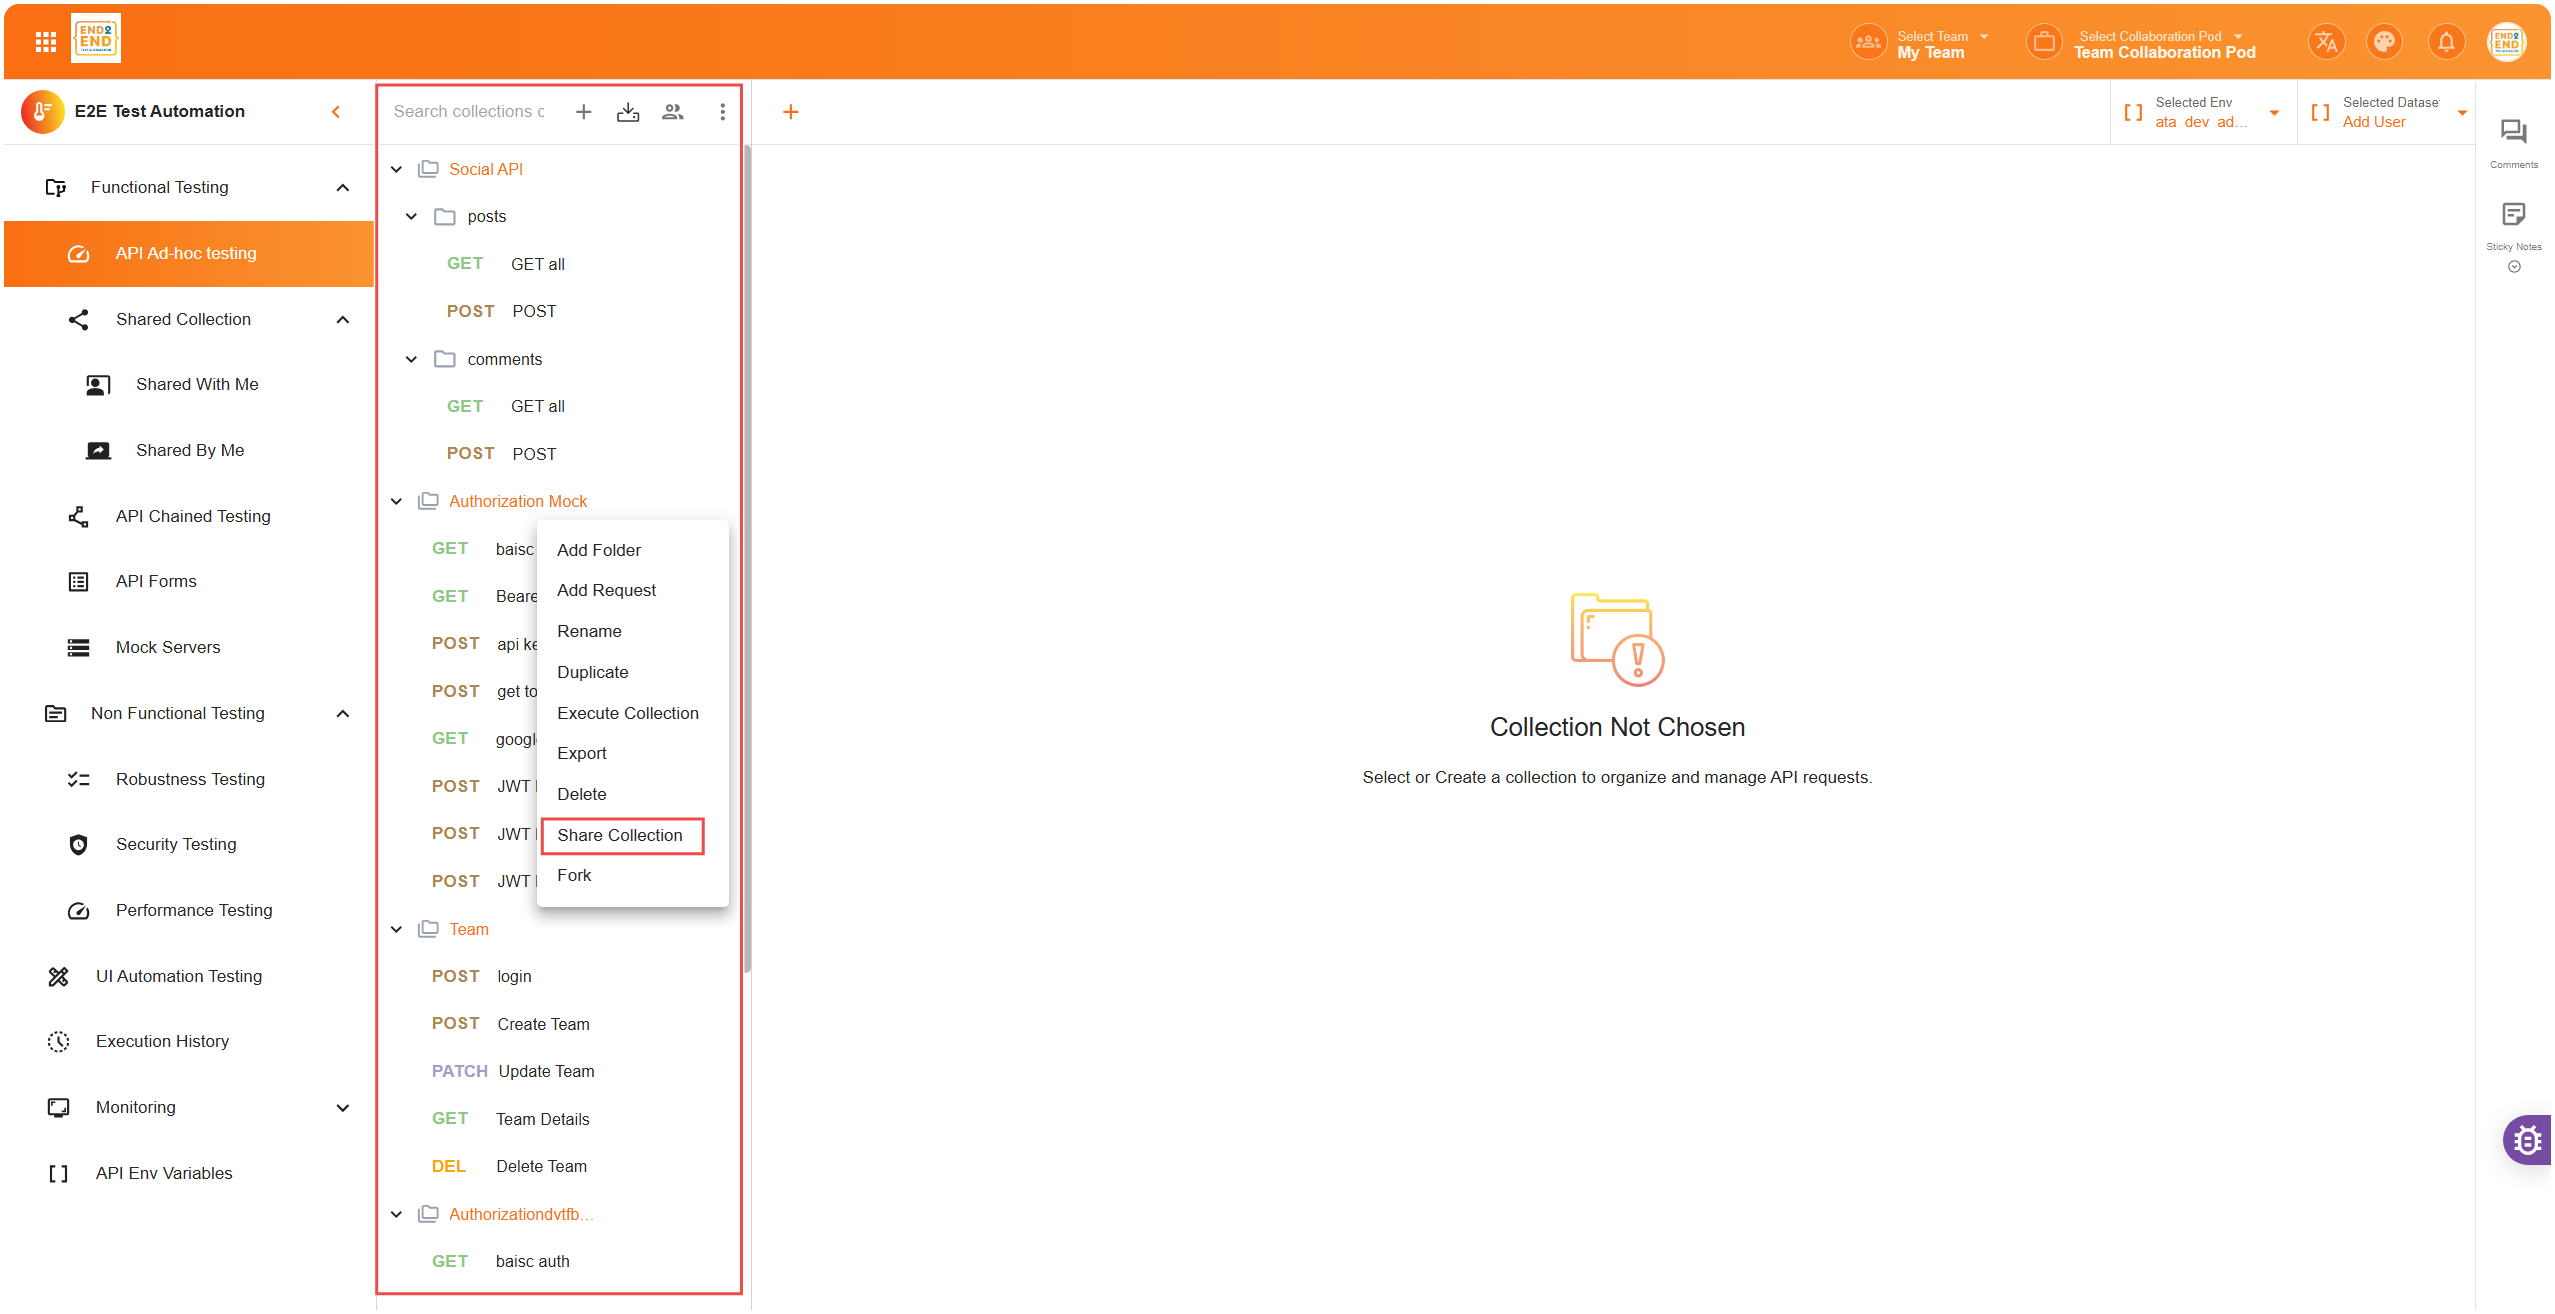Select Execute Collection menu entry
The width and height of the screenshot is (2555, 1314).
pyautogui.click(x=628, y=713)
